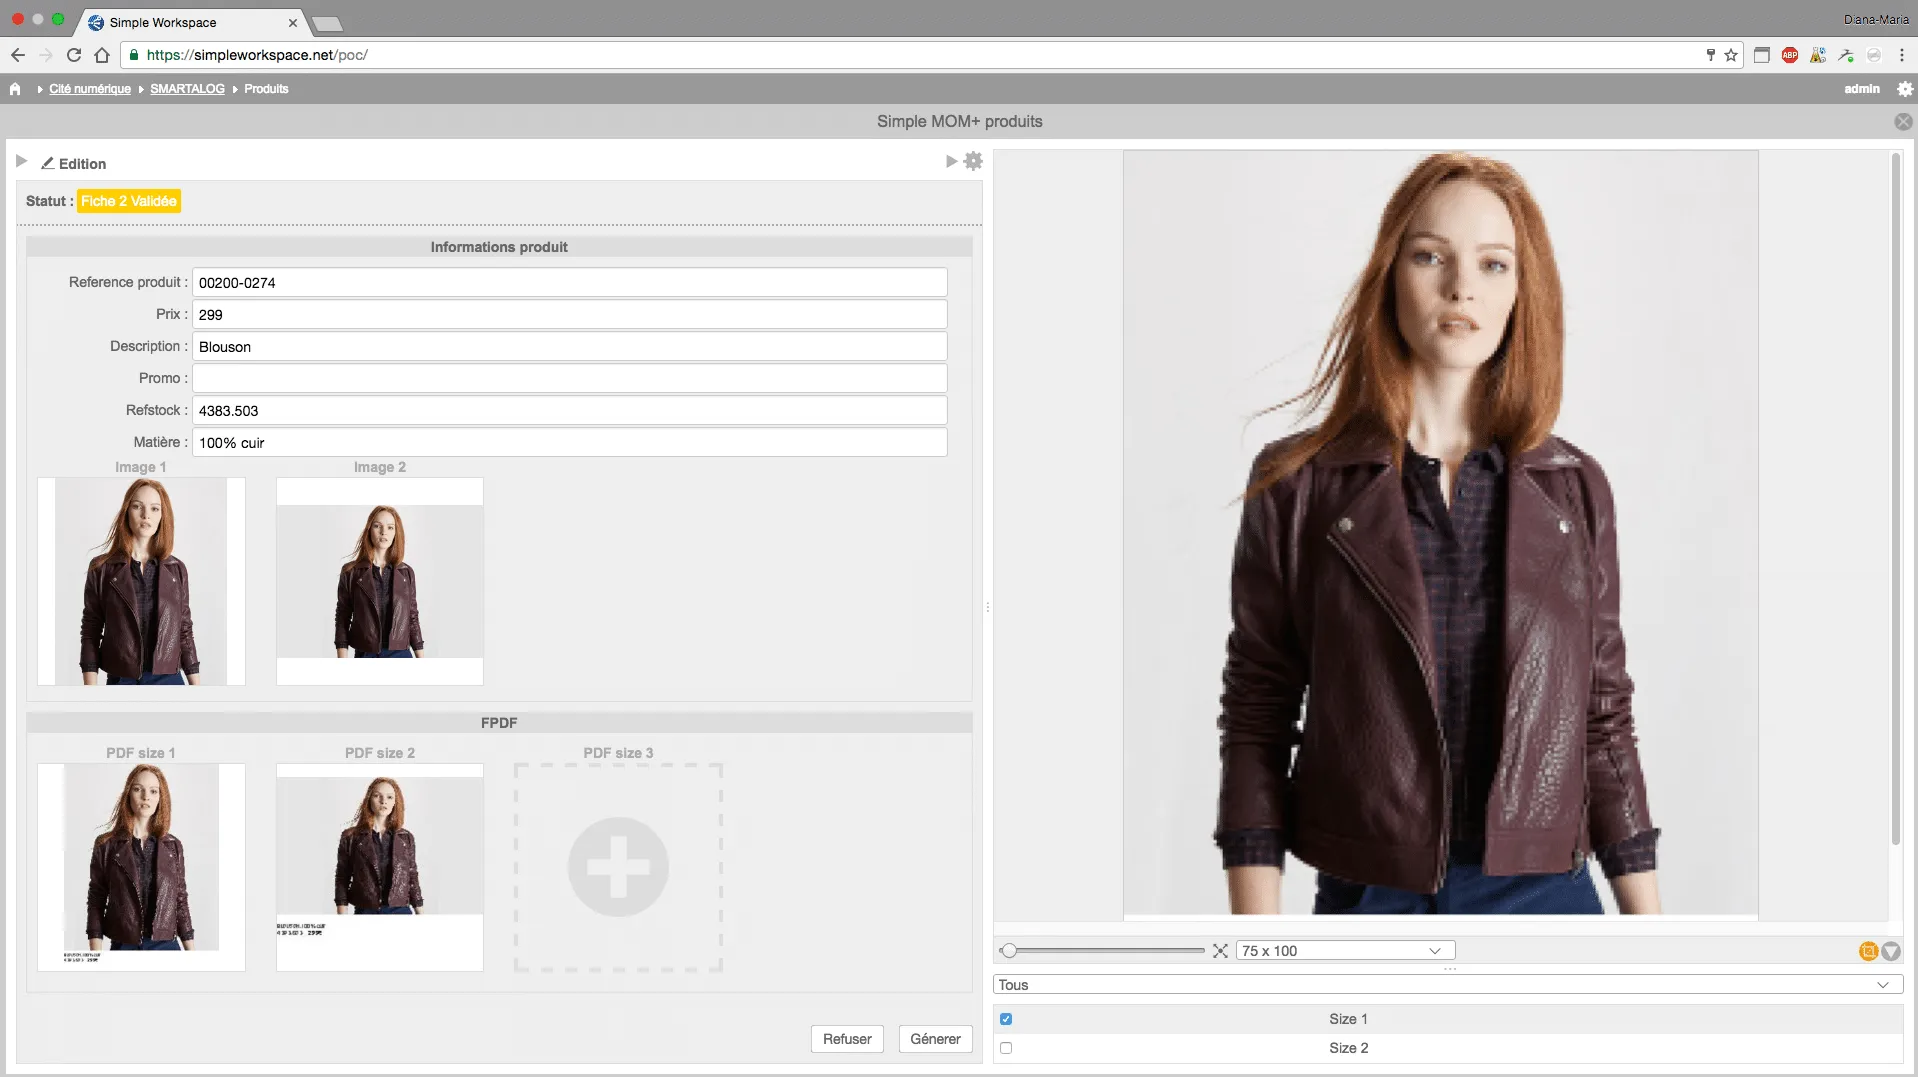Check the Size 2 checkbox
This screenshot has width=1918, height=1077.
click(x=1006, y=1048)
